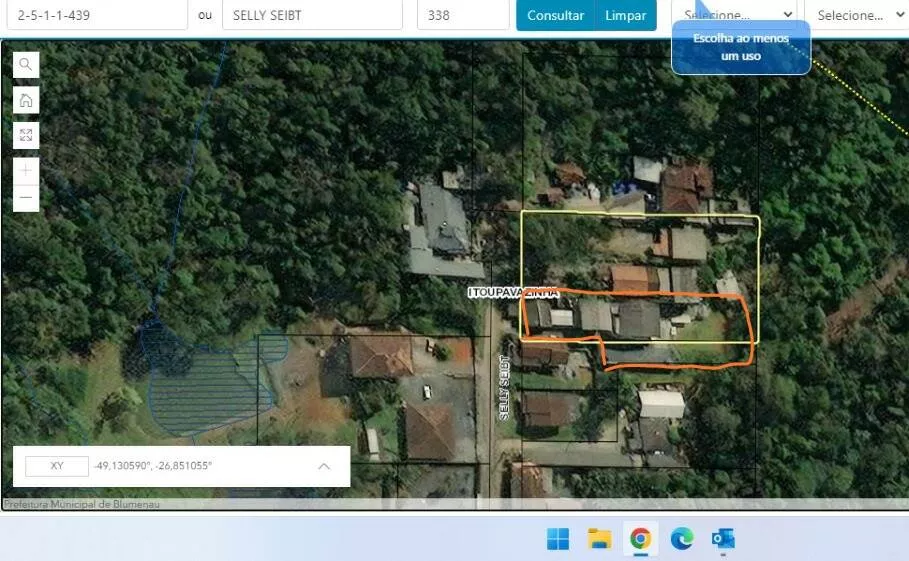Focus the SELLY SEIBT street name field
The image size is (909, 561).
point(312,15)
